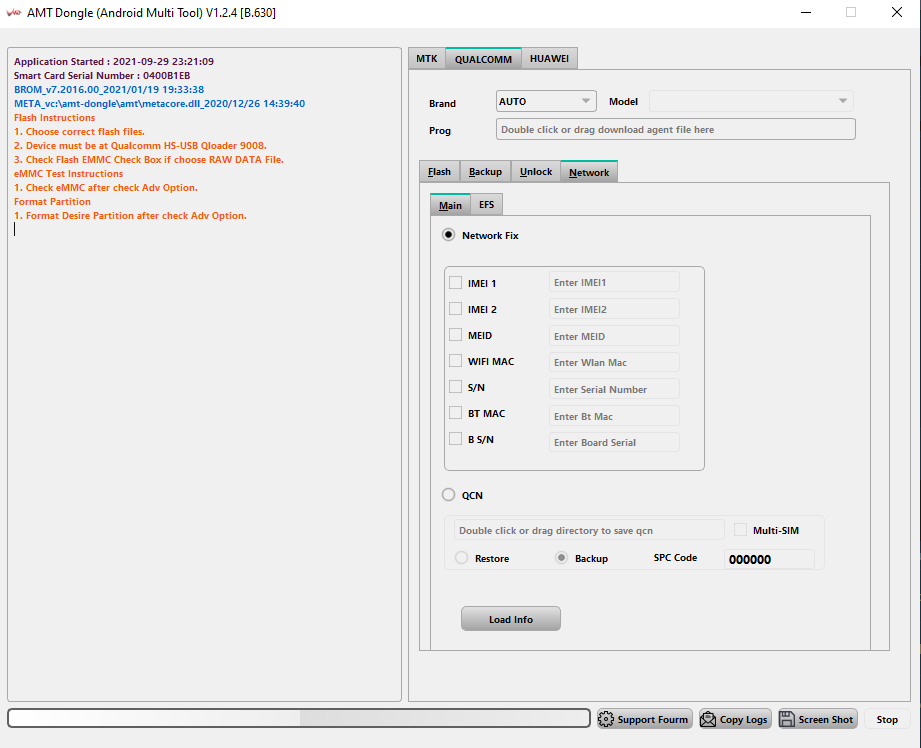This screenshot has height=748, width=921.
Task: Open the HUAWEI tab
Action: click(549, 59)
